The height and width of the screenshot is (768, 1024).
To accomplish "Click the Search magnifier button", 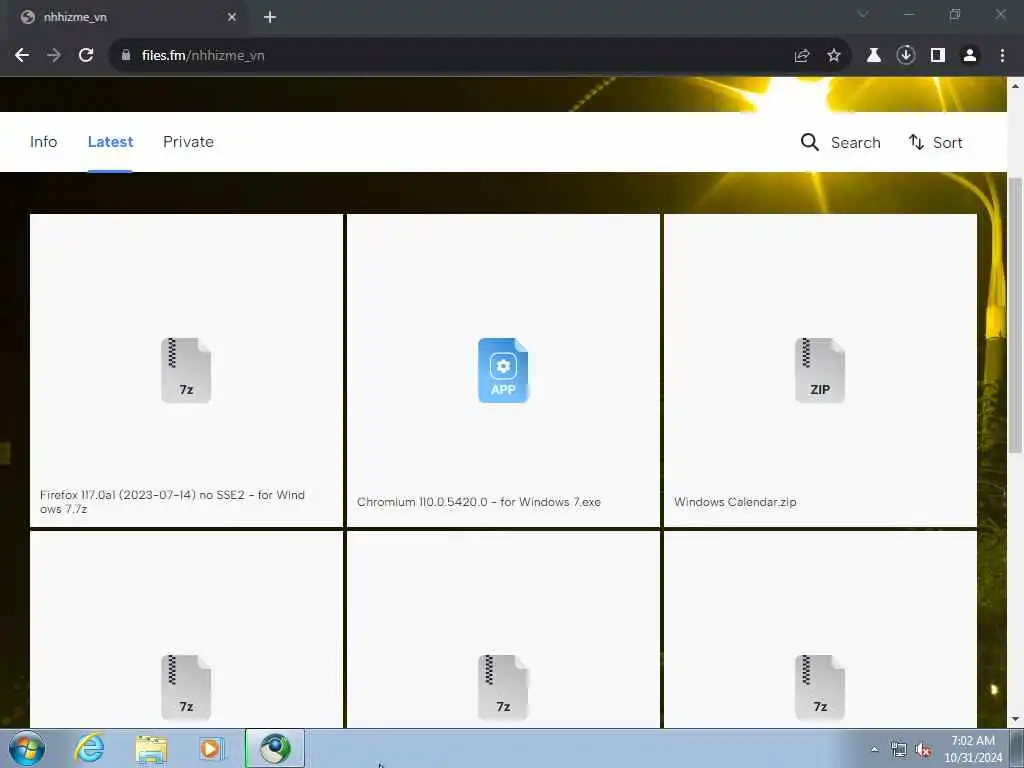I will click(x=840, y=142).
